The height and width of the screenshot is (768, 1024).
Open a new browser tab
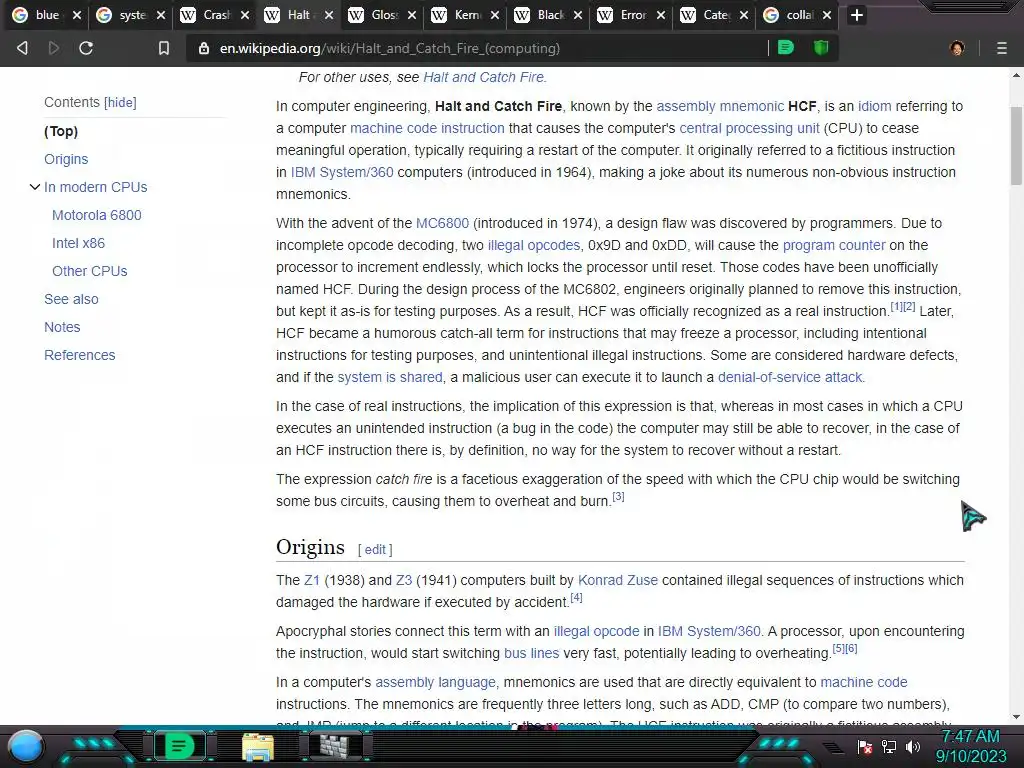click(x=857, y=15)
